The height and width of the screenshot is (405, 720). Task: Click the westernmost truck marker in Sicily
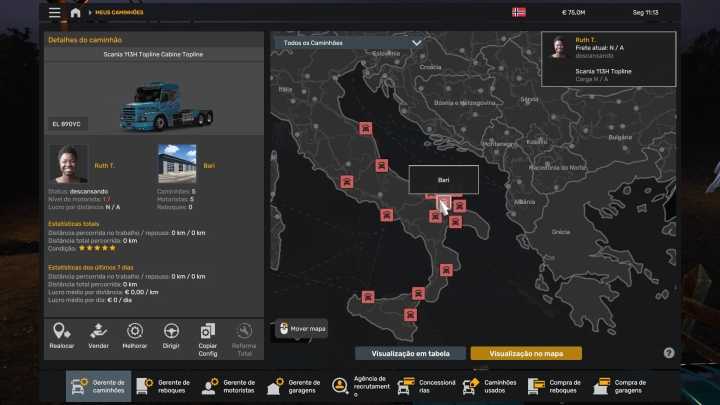368,297
